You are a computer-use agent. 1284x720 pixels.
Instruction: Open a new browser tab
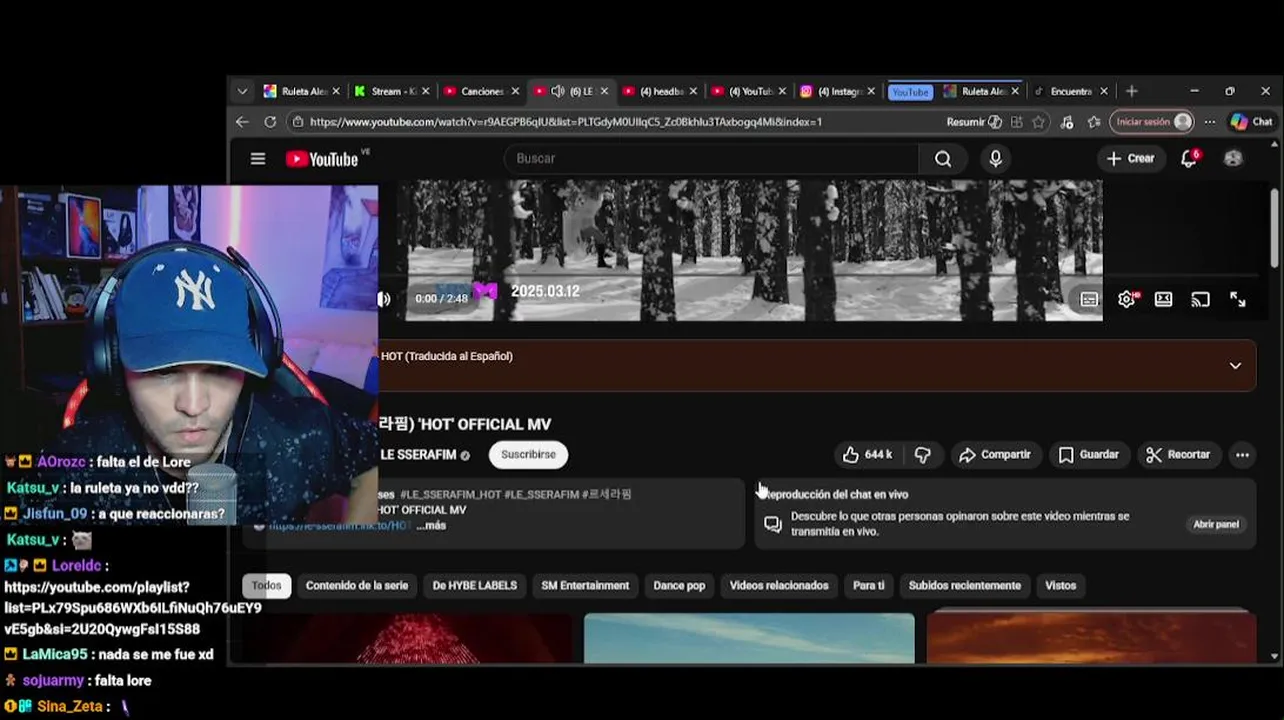(1131, 91)
